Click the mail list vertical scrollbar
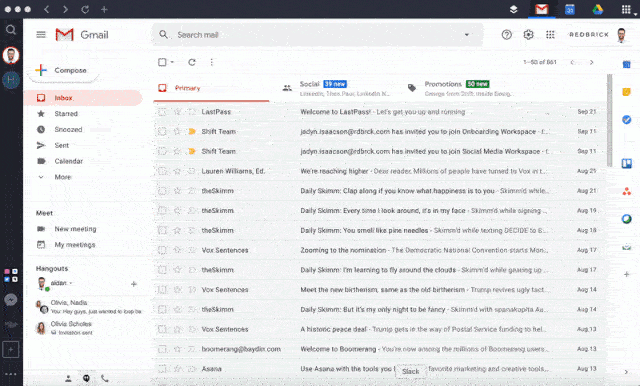This screenshot has width=640, height=386. pos(610,120)
